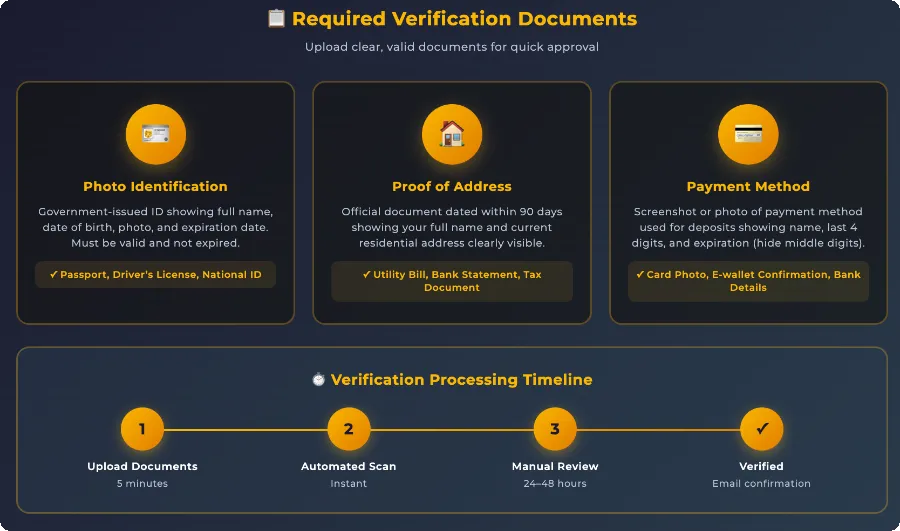Click the clipboard icon beside Required Verification Documents
Image resolution: width=900 pixels, height=531 pixels.
click(276, 18)
